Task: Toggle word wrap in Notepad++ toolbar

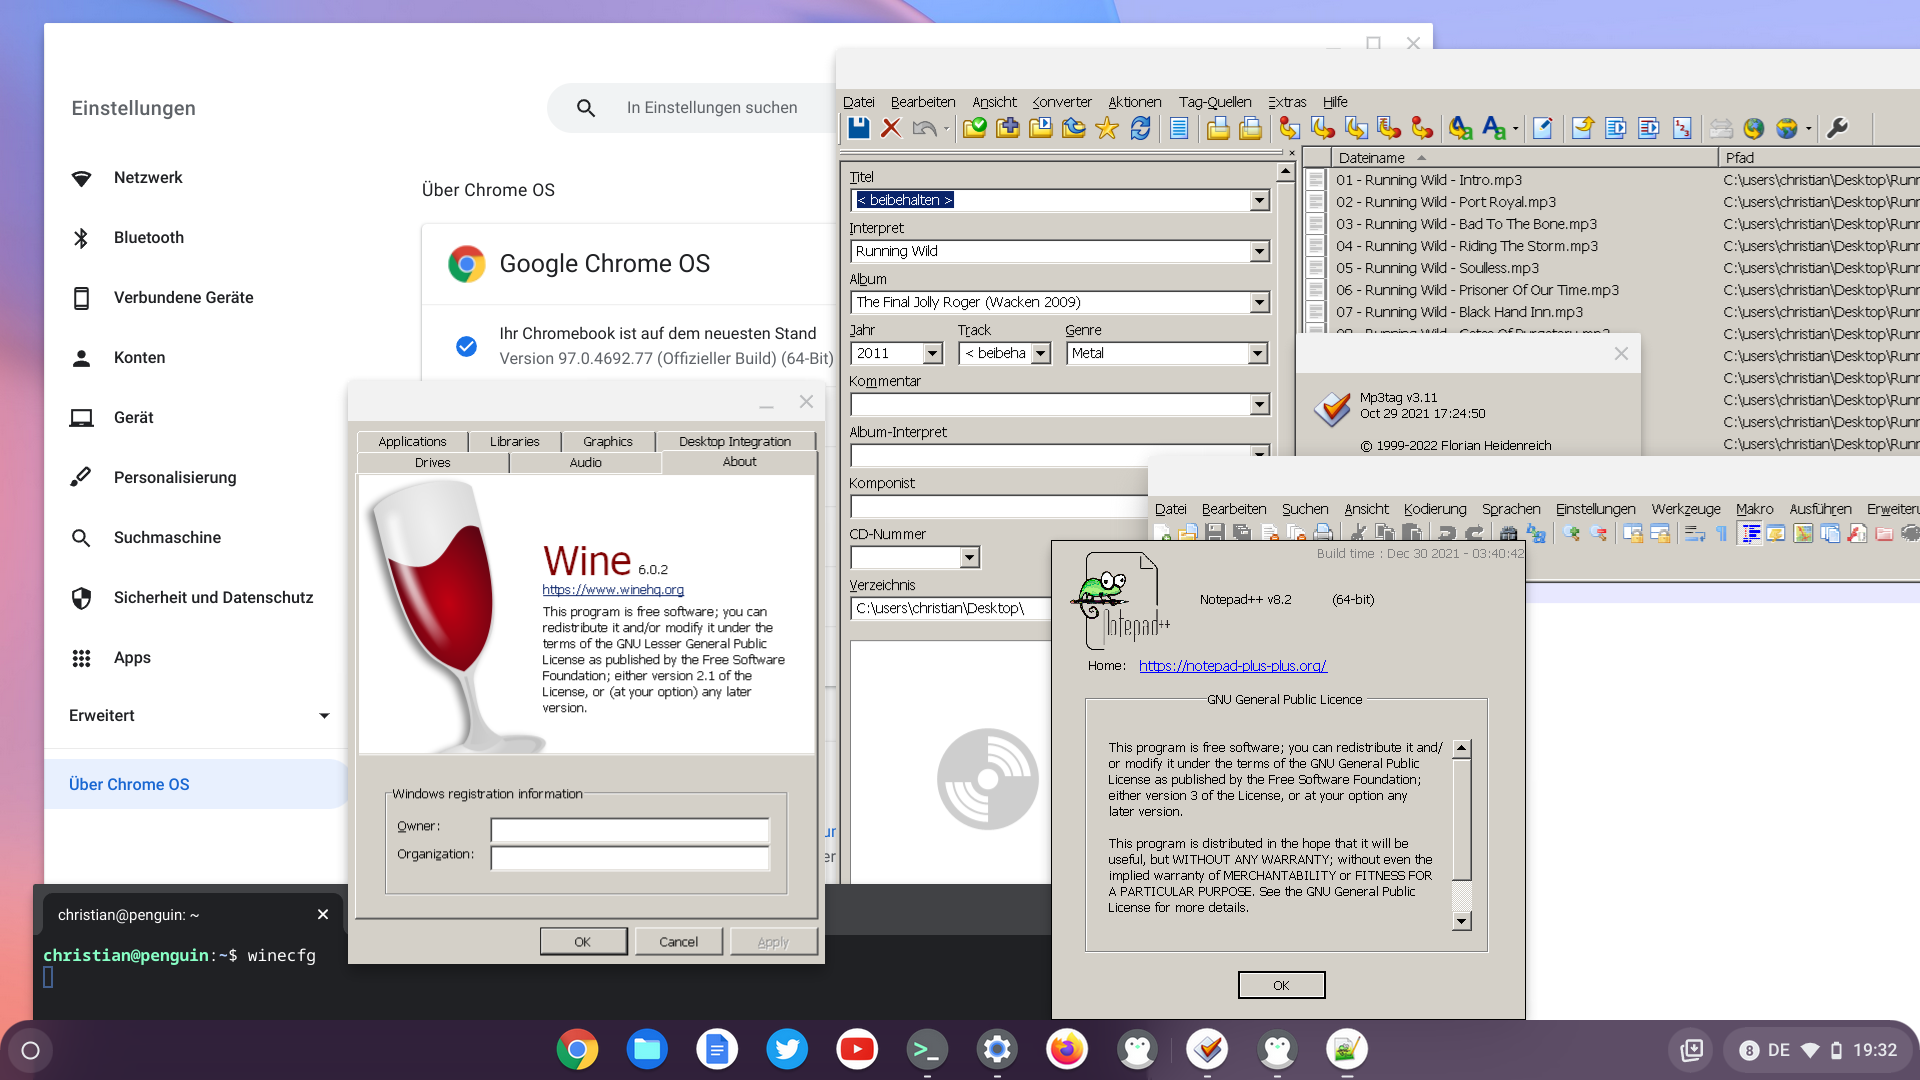Action: [1694, 534]
